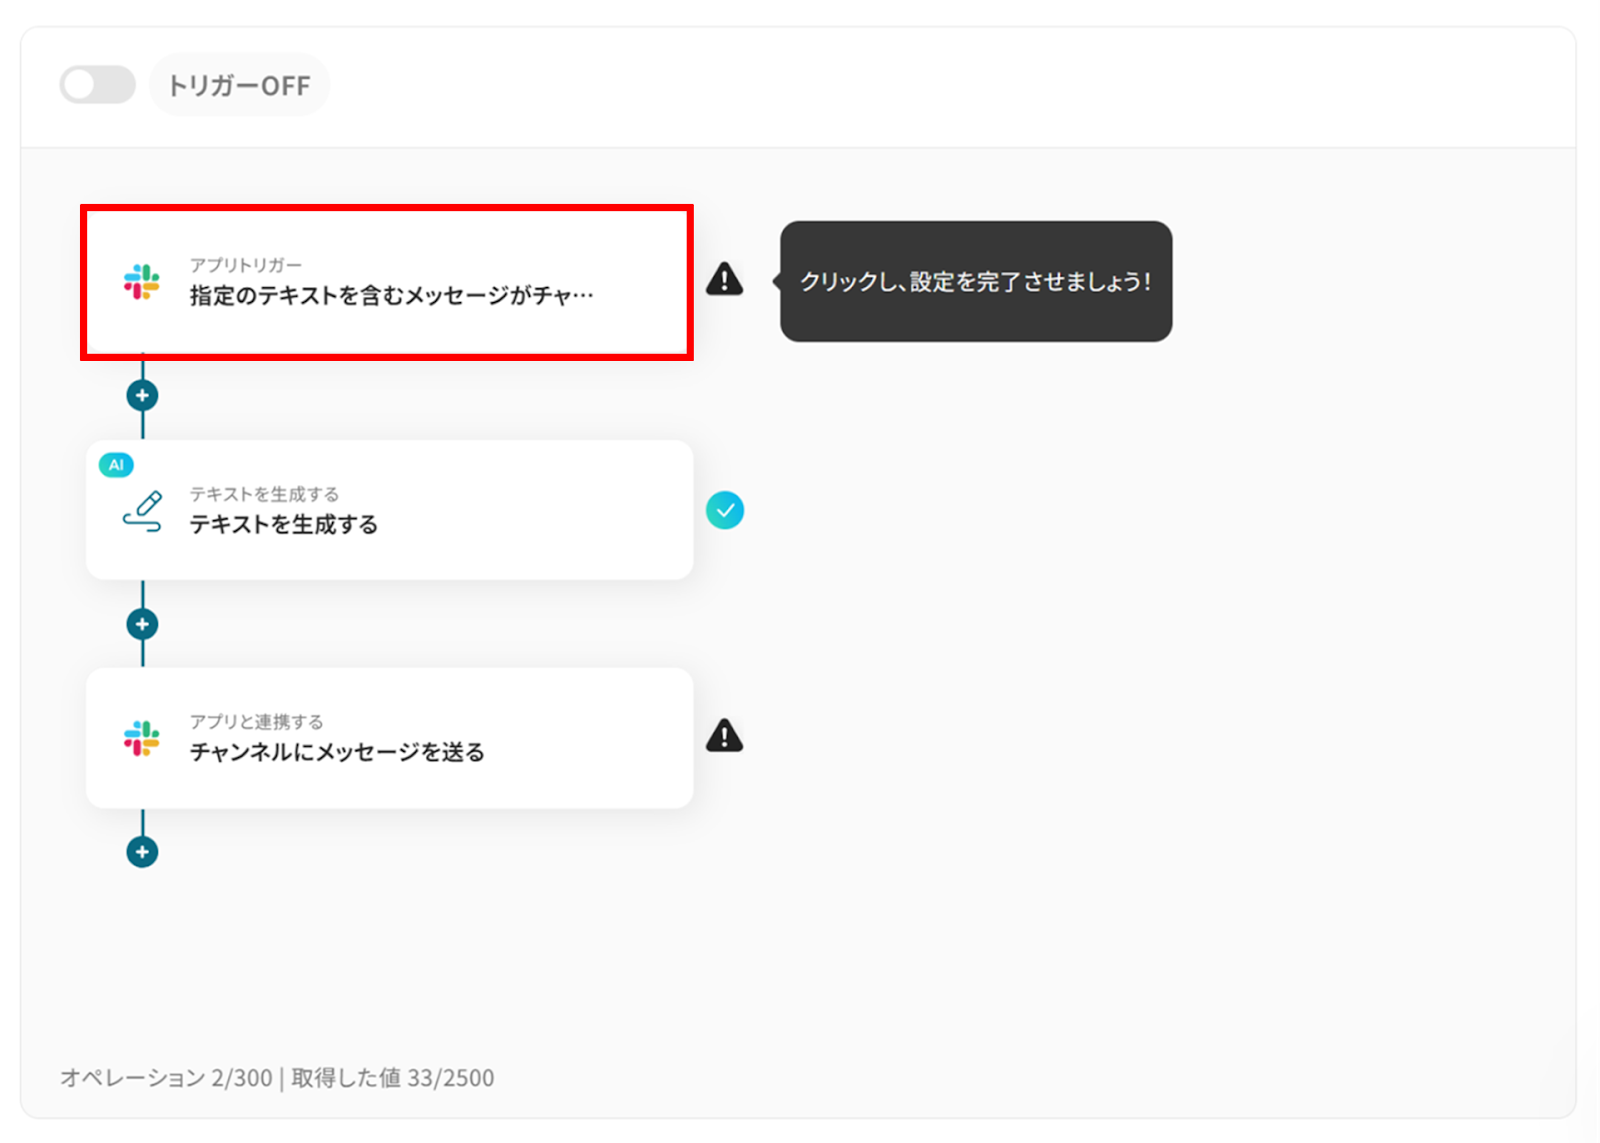
Task: Click the クリックし、設定を完了させましょう tooltip
Action: (x=976, y=281)
